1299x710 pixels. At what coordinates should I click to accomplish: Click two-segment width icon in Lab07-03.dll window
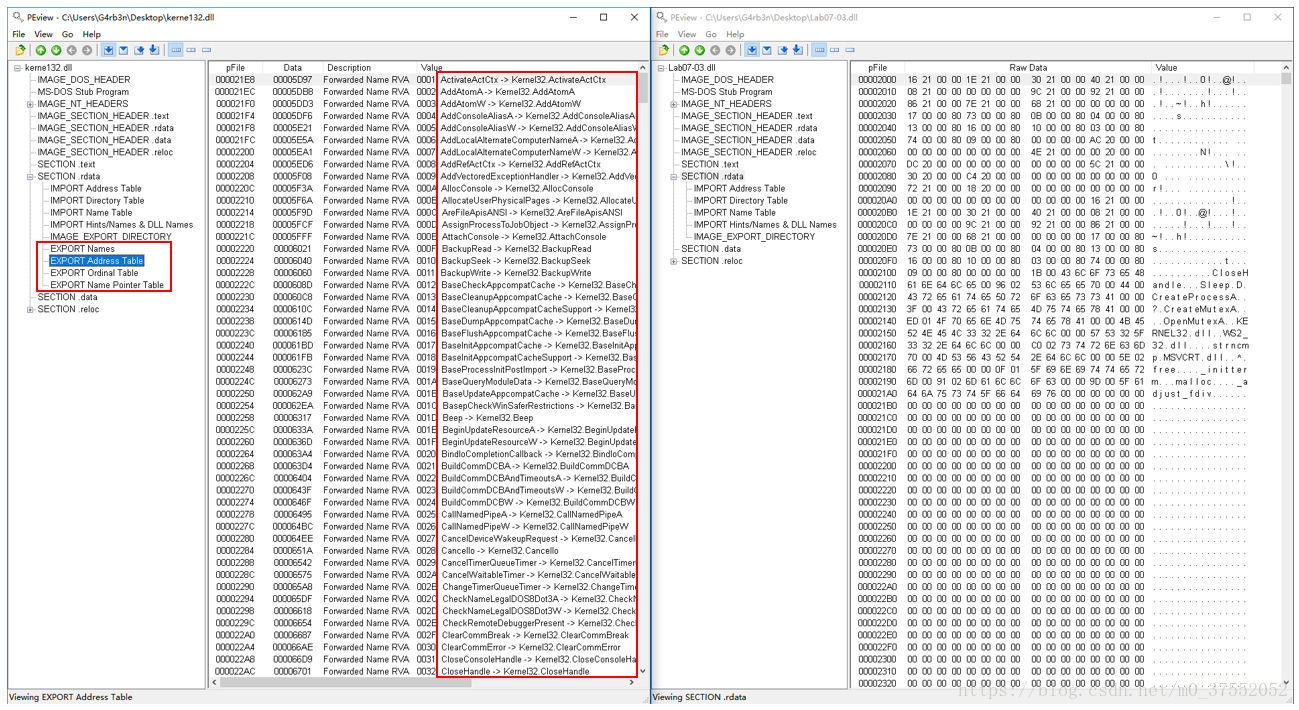pos(836,50)
